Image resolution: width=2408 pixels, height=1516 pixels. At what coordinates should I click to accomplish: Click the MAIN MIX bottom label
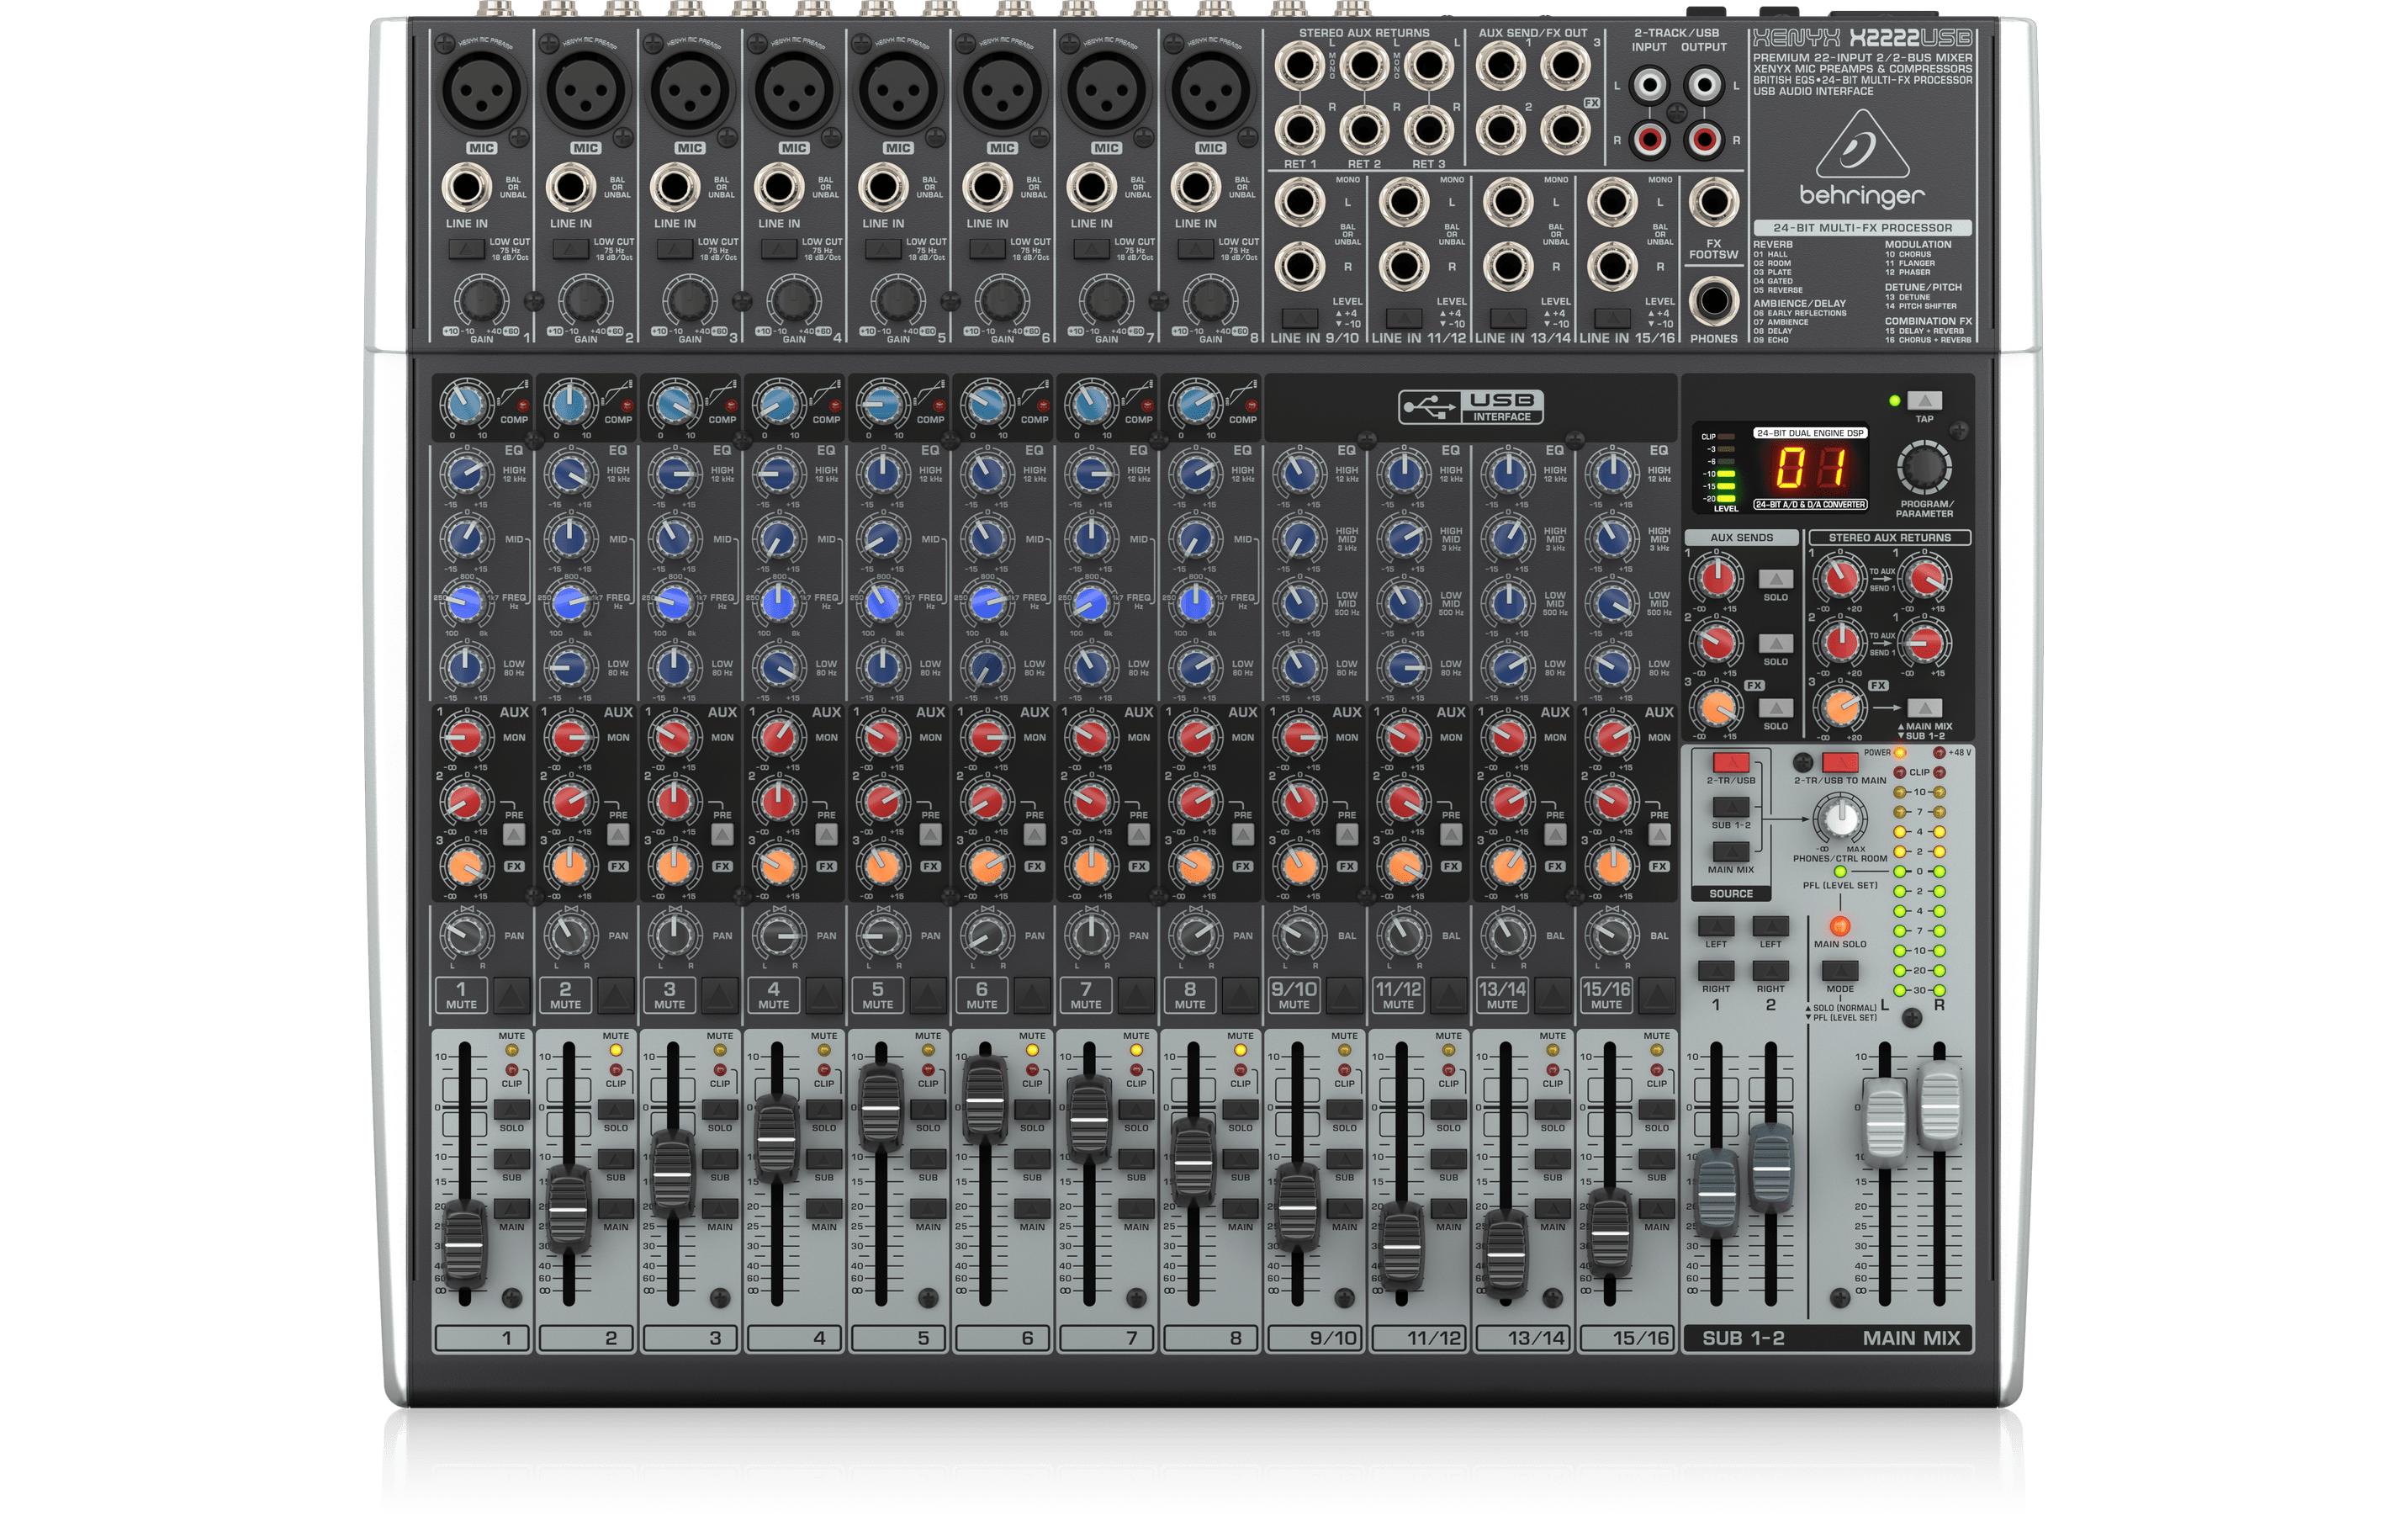[x=1910, y=1338]
